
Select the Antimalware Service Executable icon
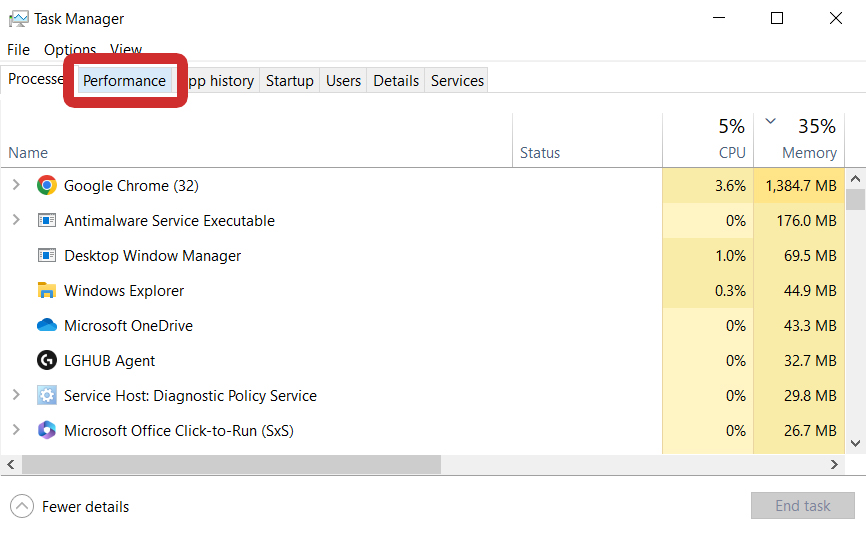(46, 220)
